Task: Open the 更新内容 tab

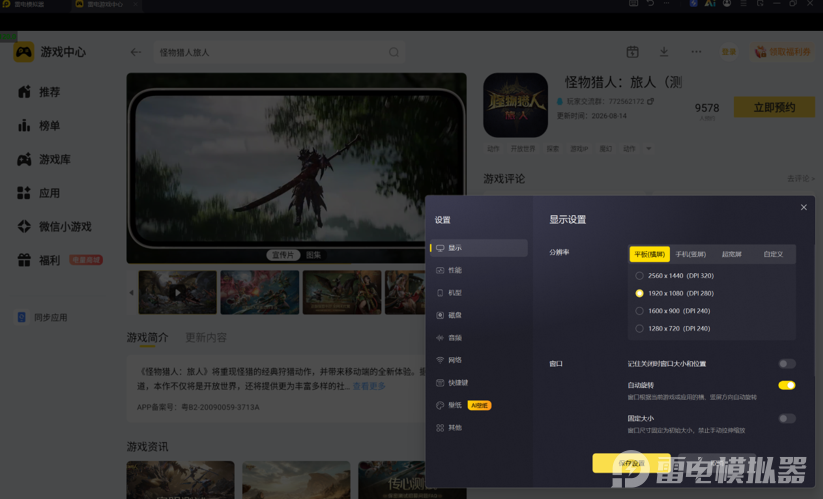Action: pos(206,337)
